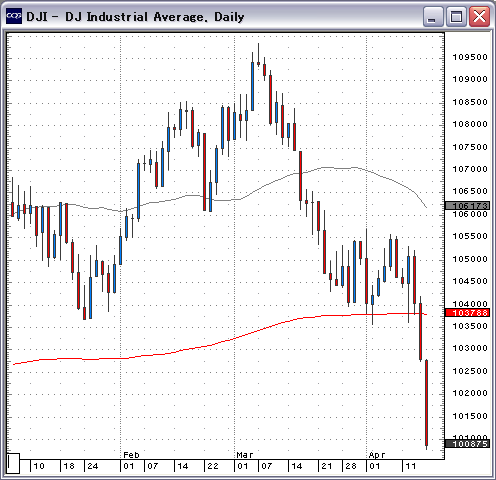
Task: Click the 106500 price axis value
Action: [470, 191]
